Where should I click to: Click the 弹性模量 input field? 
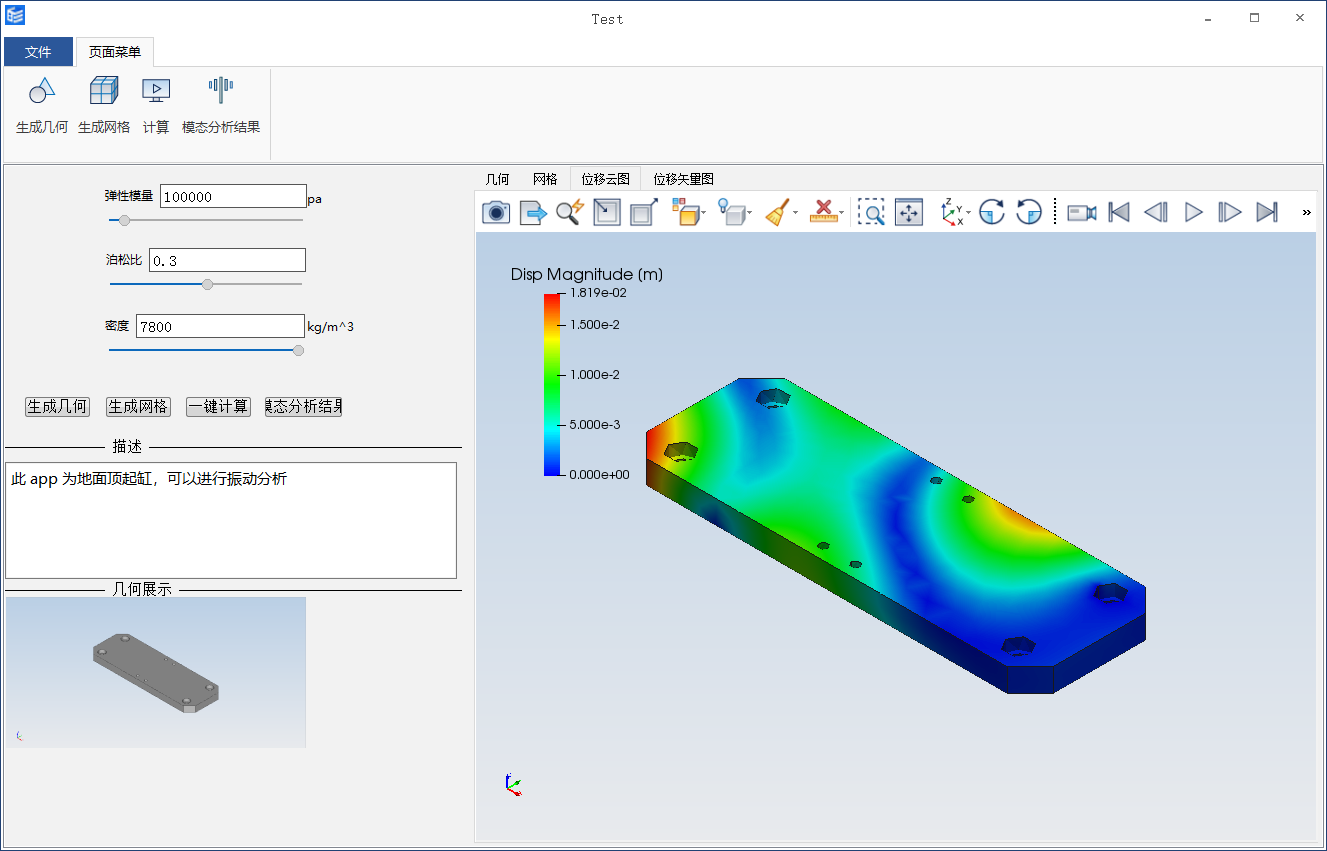(x=233, y=196)
